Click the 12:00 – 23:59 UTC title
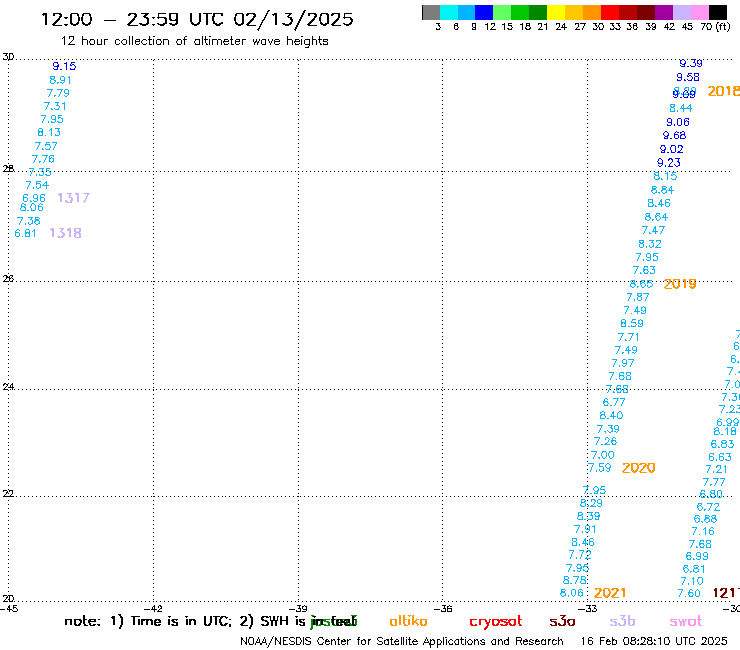The width and height of the screenshot is (740, 650). [x=197, y=19]
